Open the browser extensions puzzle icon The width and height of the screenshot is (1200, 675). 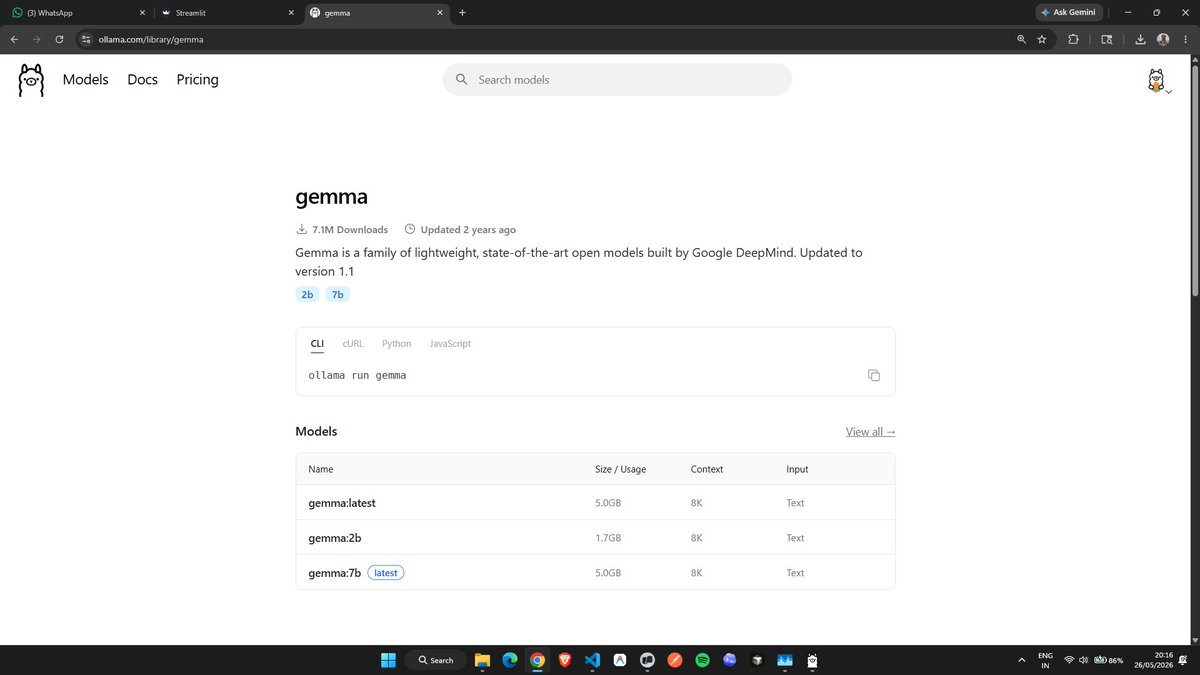pos(1074,39)
